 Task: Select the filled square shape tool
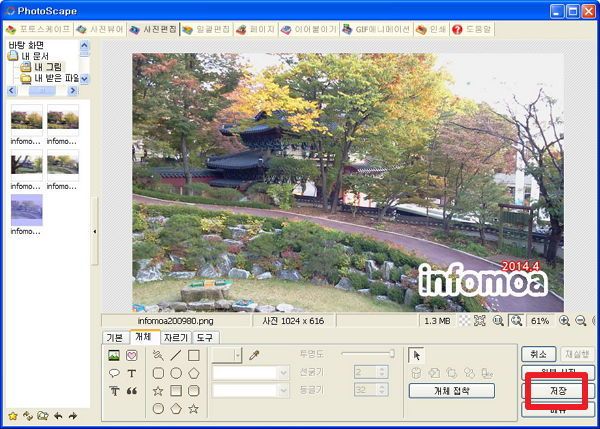(176, 391)
